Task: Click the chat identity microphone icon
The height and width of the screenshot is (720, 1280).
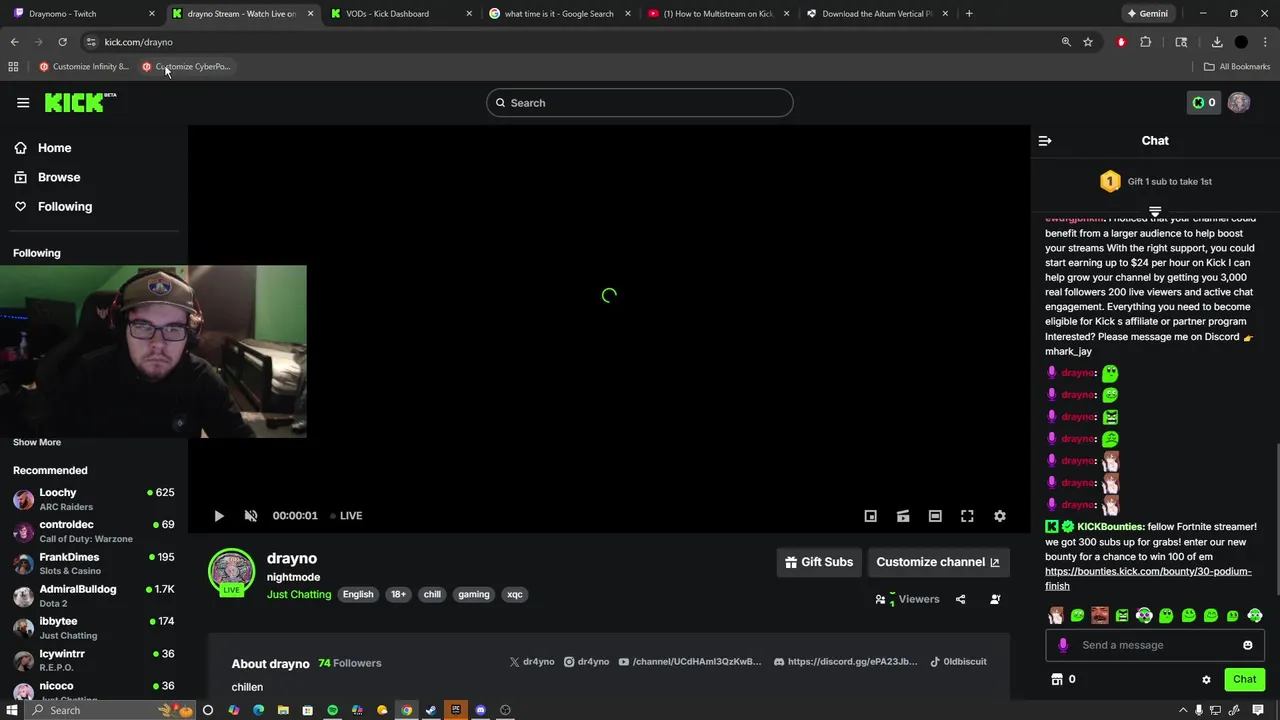Action: coord(1063,645)
